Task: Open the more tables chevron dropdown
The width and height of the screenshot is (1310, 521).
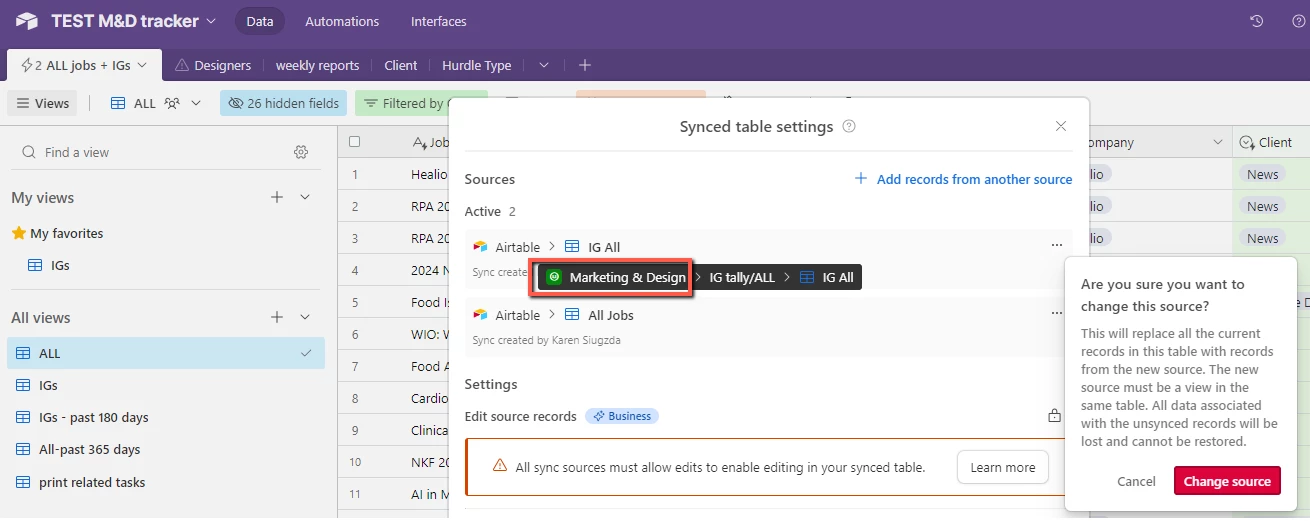Action: tap(544, 65)
